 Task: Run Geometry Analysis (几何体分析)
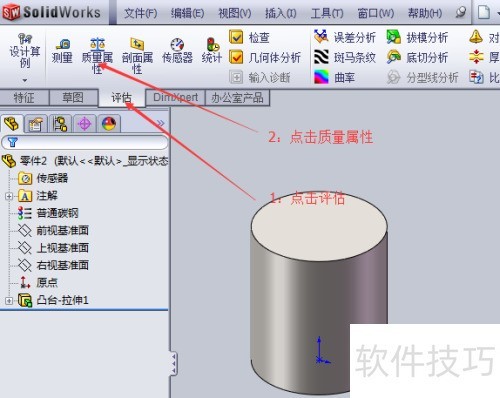pos(265,57)
